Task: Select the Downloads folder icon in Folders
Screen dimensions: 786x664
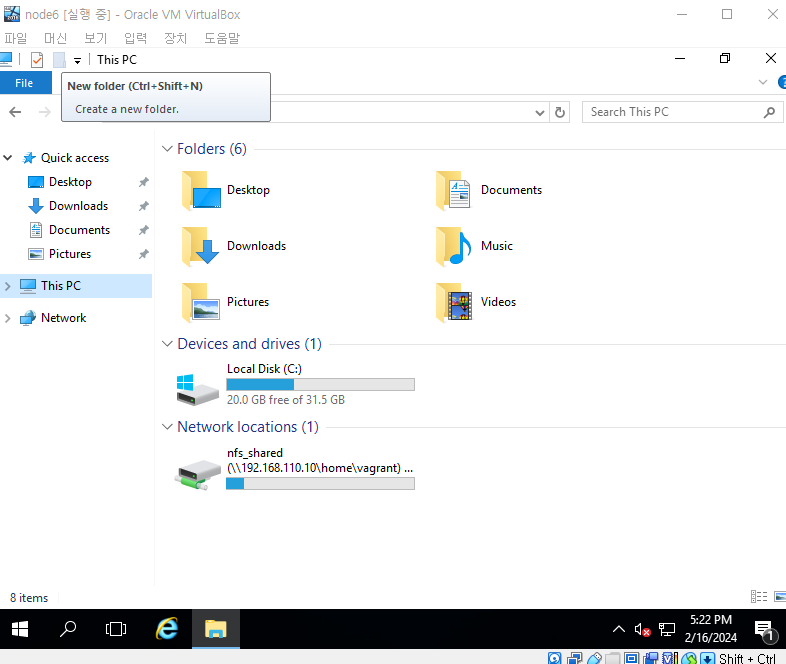Action: 201,246
